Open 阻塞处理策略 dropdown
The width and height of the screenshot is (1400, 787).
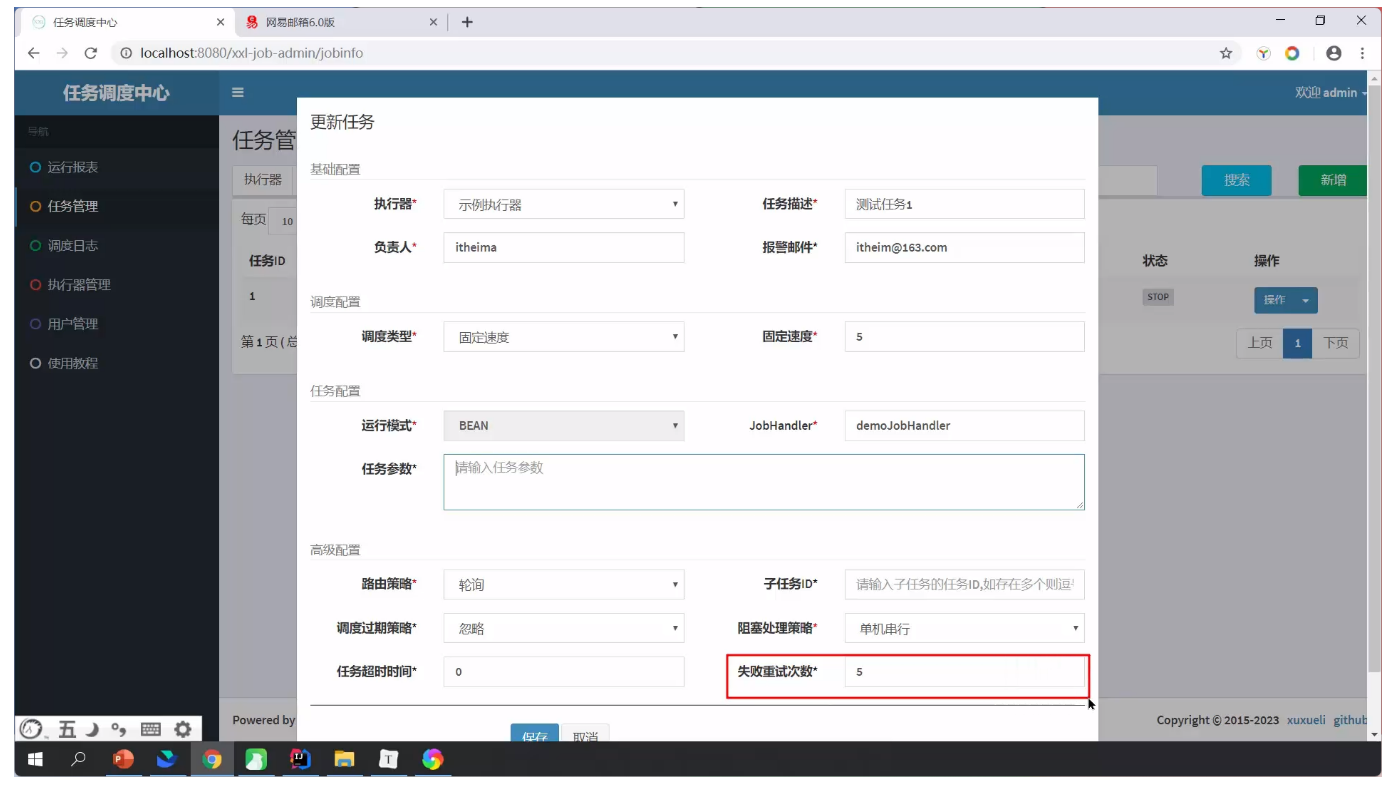click(x=965, y=628)
